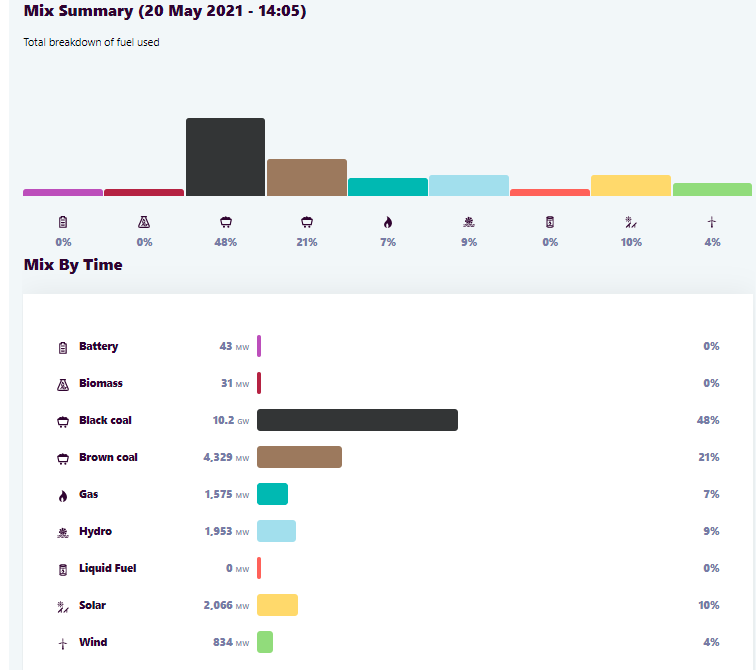Click the teal Gas horizontal bar
Screen dimensions: 756x670
pyautogui.click(x=272, y=494)
